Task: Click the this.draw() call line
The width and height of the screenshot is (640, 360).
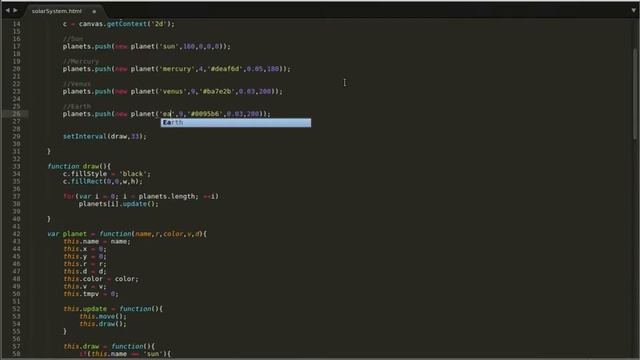Action: [x=102, y=324]
